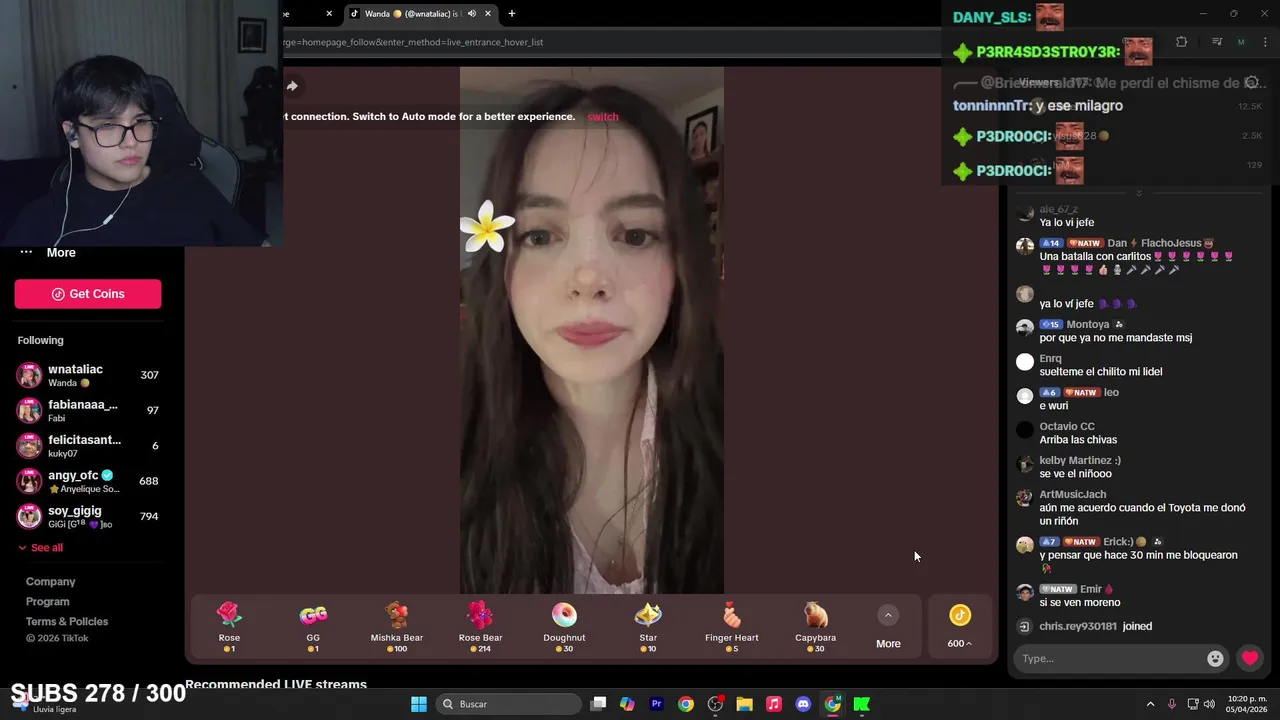This screenshot has height=720, width=1280.
Task: Click the chris.rey930181 joined notice
Action: pos(1096,626)
